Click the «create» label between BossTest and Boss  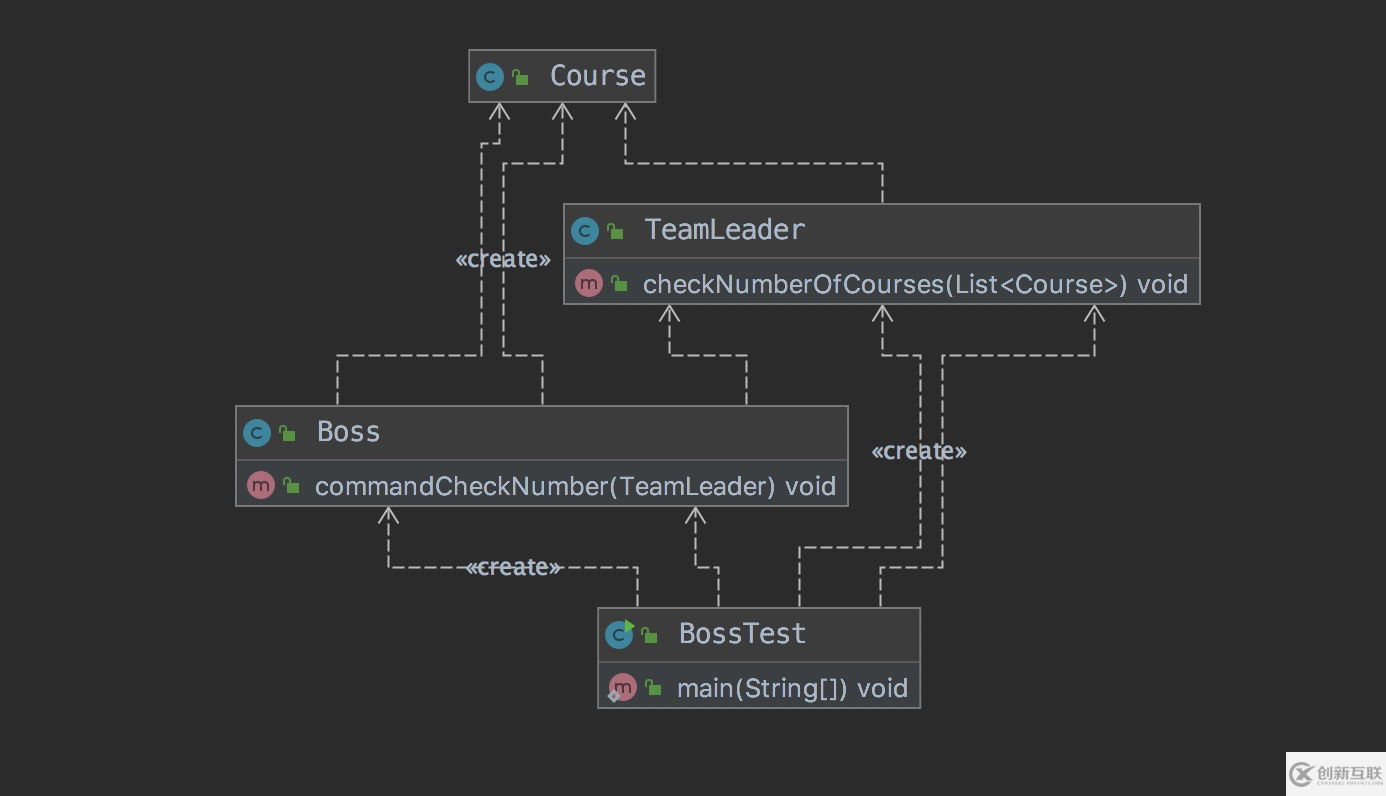513,567
